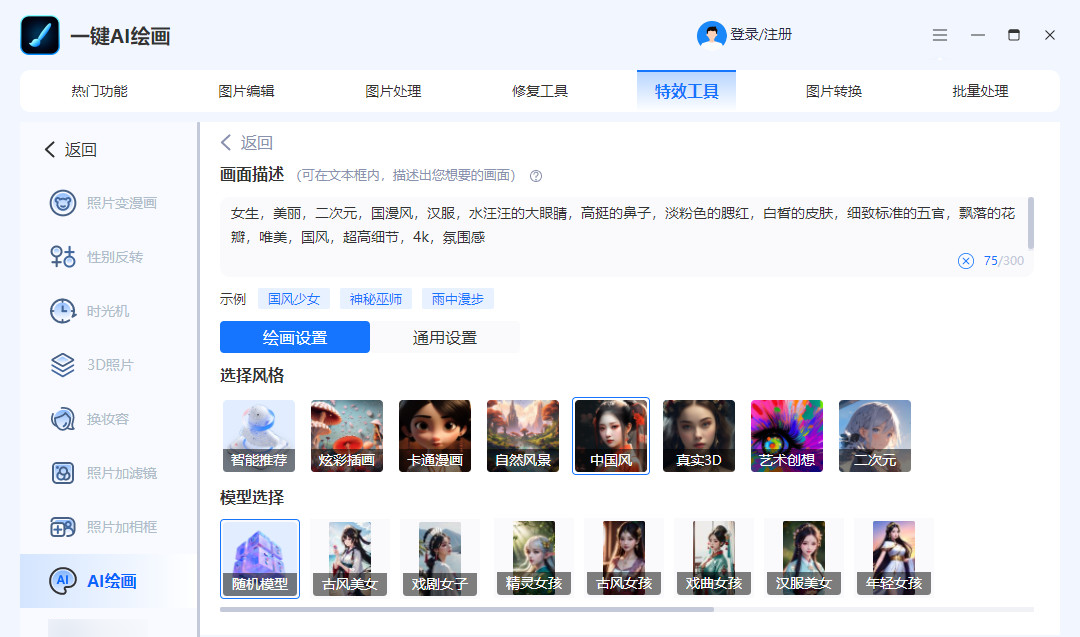Open the hamburger menu icon

point(939,35)
